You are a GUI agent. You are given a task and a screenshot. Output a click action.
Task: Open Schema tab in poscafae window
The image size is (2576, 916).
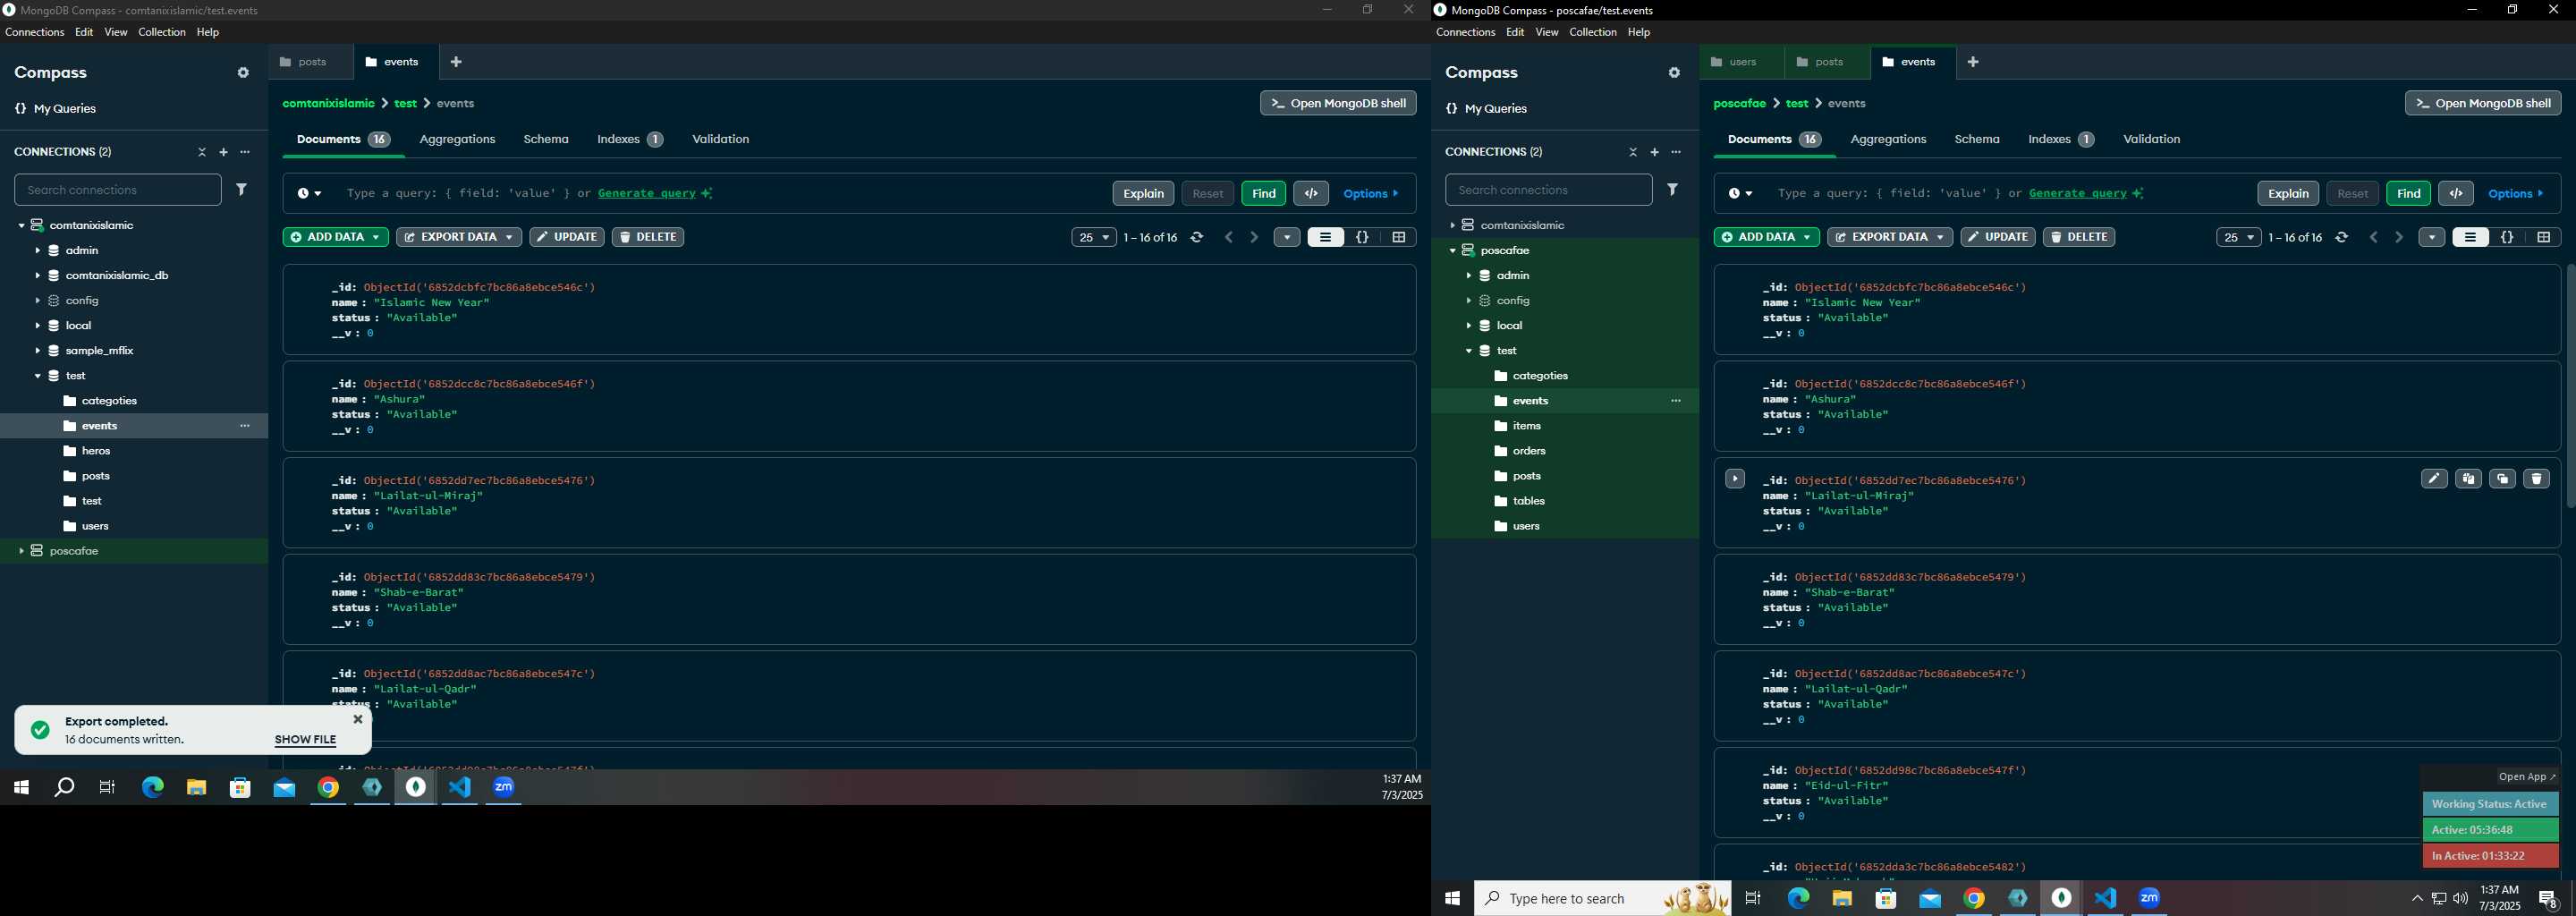pyautogui.click(x=1977, y=139)
